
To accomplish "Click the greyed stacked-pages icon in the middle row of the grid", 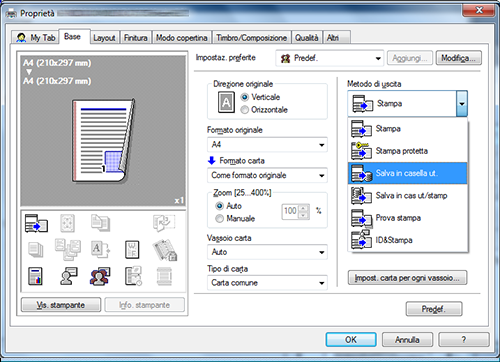I will (x=36, y=250).
